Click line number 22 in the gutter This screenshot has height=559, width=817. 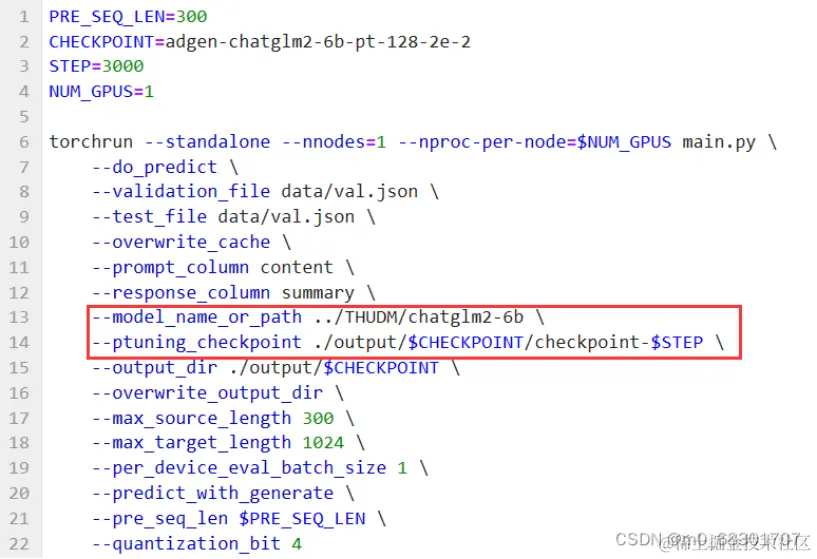coord(19,544)
